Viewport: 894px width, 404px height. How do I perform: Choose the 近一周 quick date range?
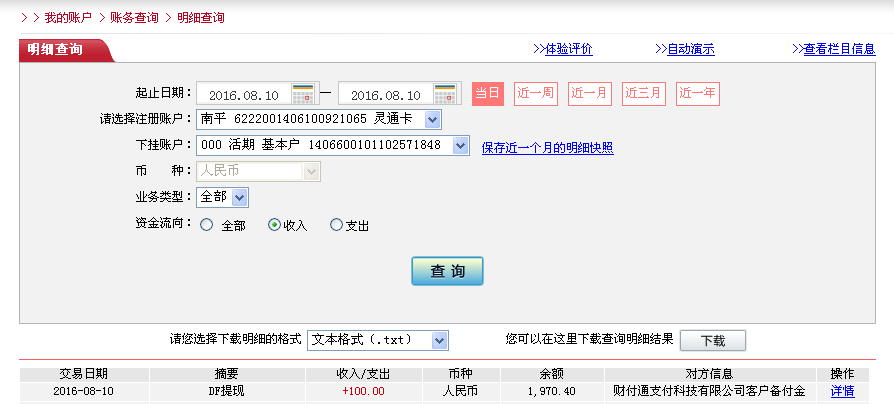[535, 94]
